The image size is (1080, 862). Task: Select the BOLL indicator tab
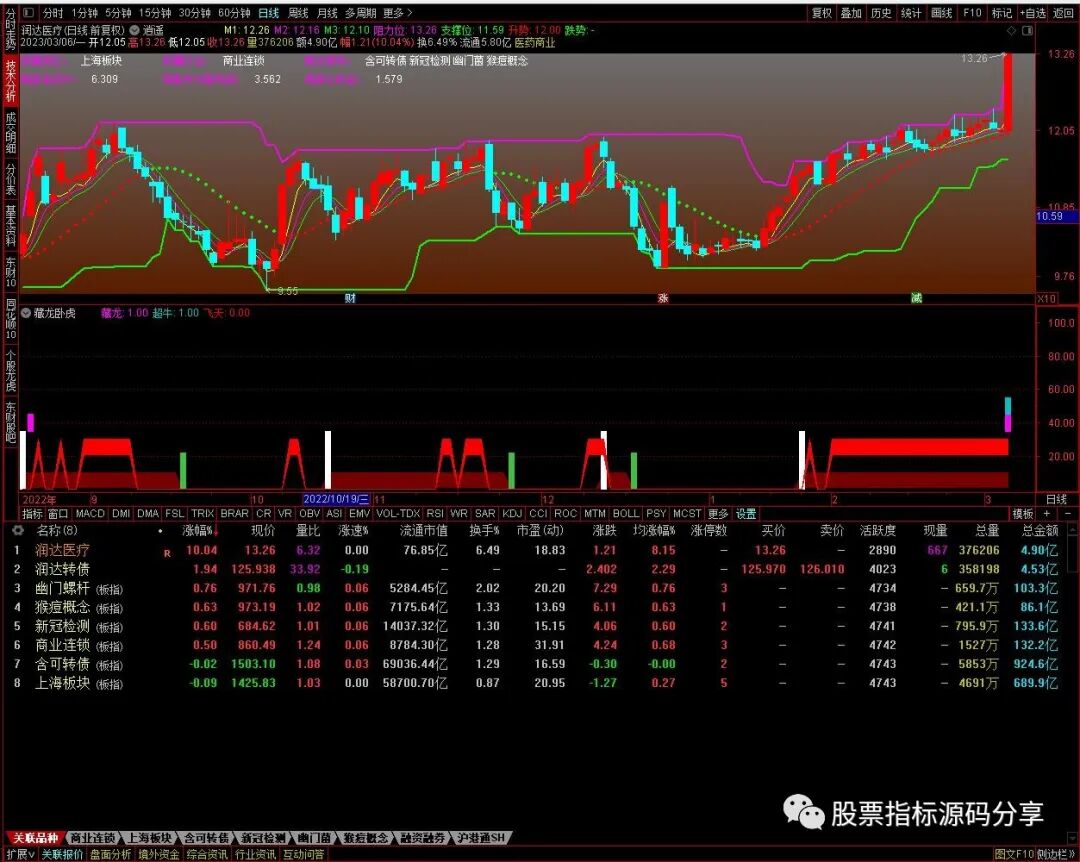click(x=626, y=513)
